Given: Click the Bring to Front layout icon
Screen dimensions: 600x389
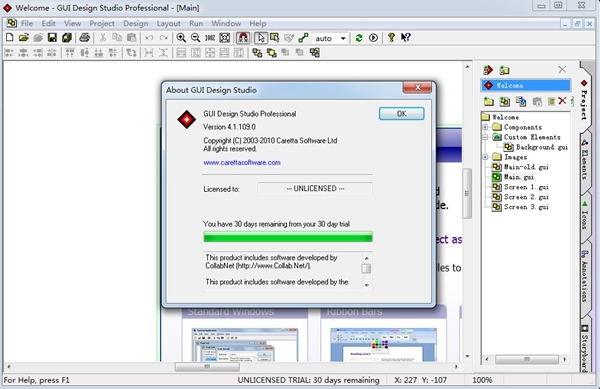Looking at the screenshot, I should 257,52.
